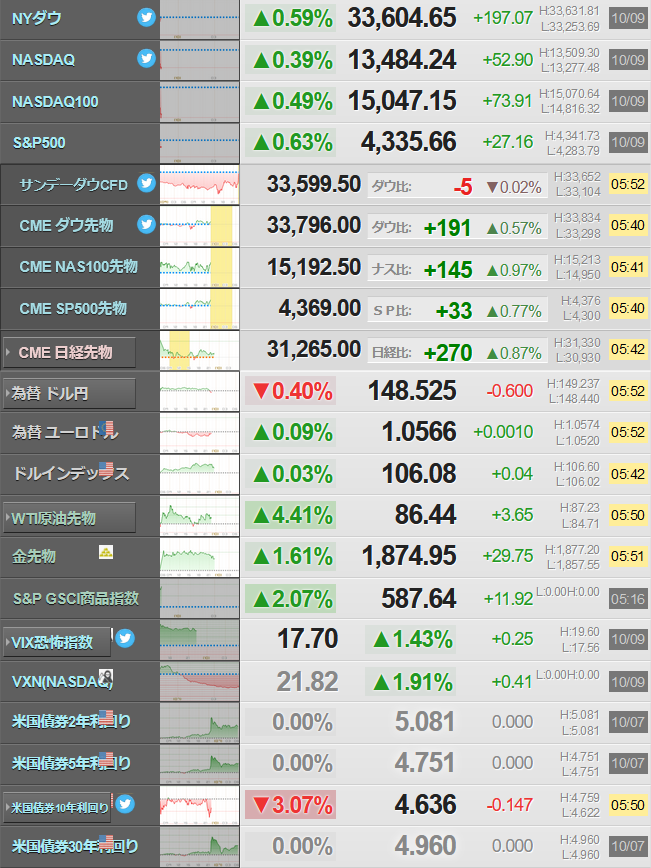
Task: Open the CME NAS100先物 label
Action: click(78, 267)
